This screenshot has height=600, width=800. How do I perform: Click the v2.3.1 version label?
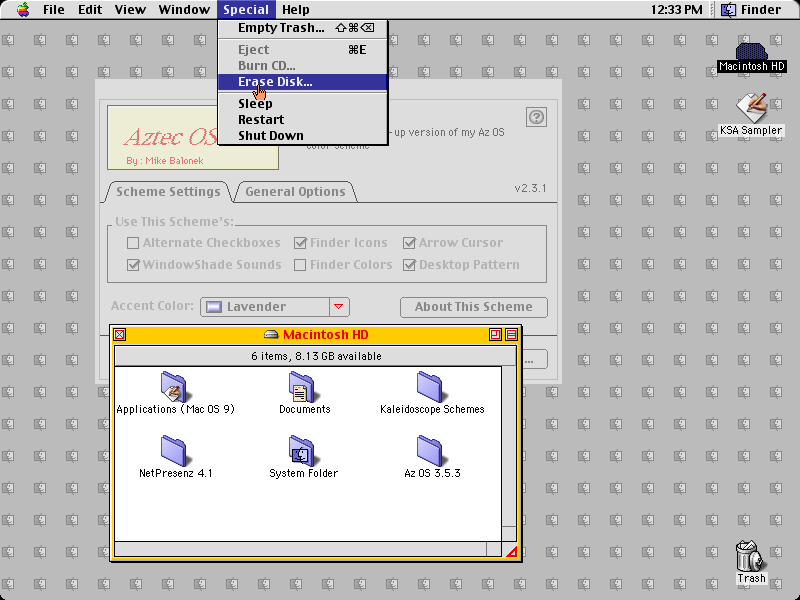pyautogui.click(x=530, y=188)
